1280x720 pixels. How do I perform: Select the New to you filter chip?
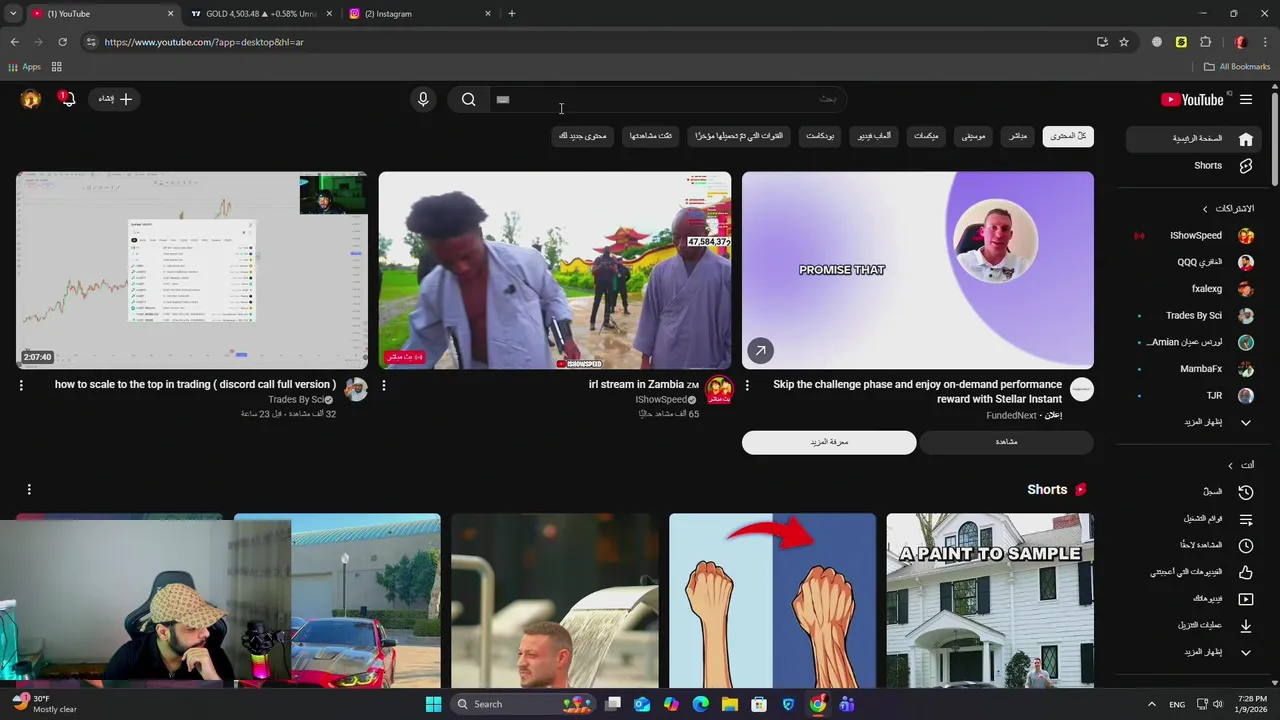[x=583, y=136]
